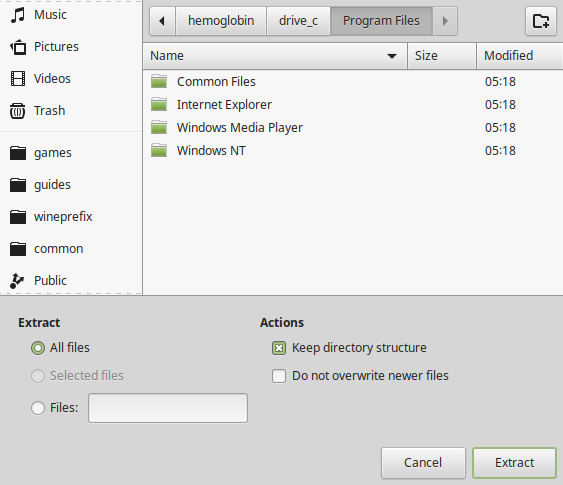The height and width of the screenshot is (485, 563).
Task: Select the games bookmark folder
Action: coord(71,153)
